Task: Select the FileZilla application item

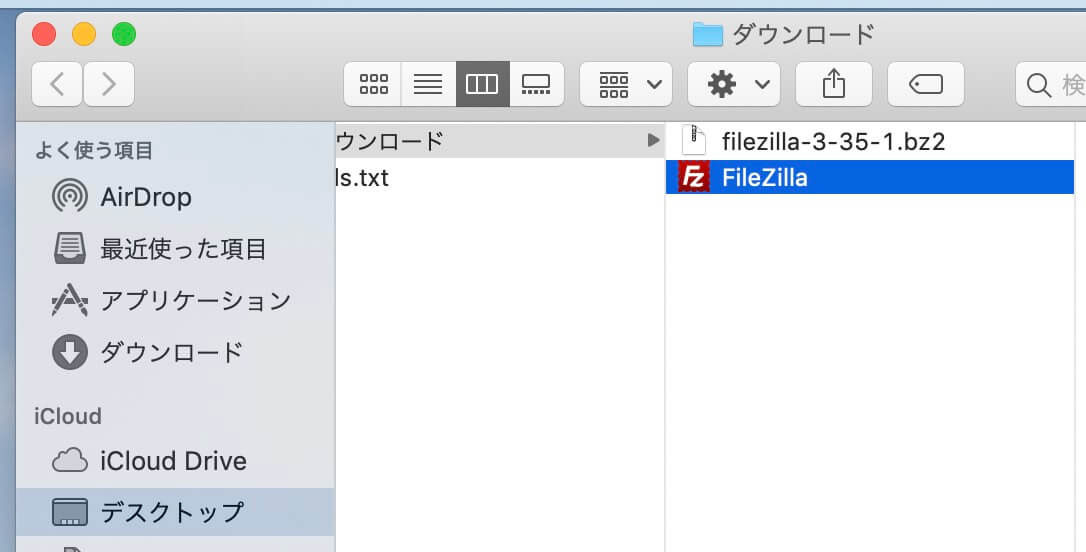Action: (x=764, y=178)
